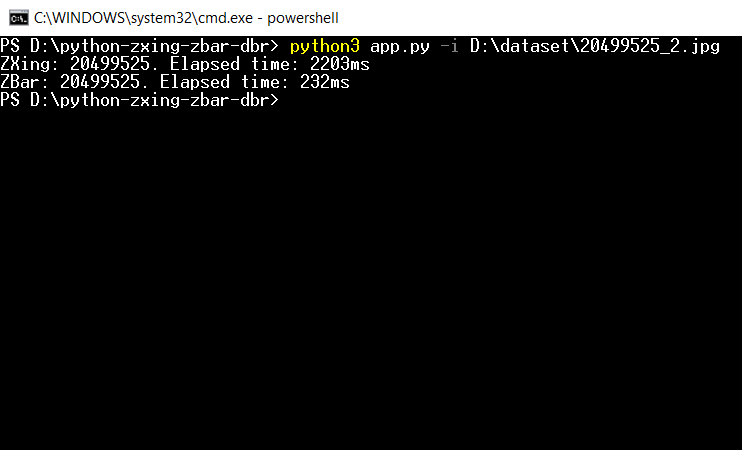742x450 pixels.
Task: Click the 2203ms elapsed time value
Action: coord(340,64)
